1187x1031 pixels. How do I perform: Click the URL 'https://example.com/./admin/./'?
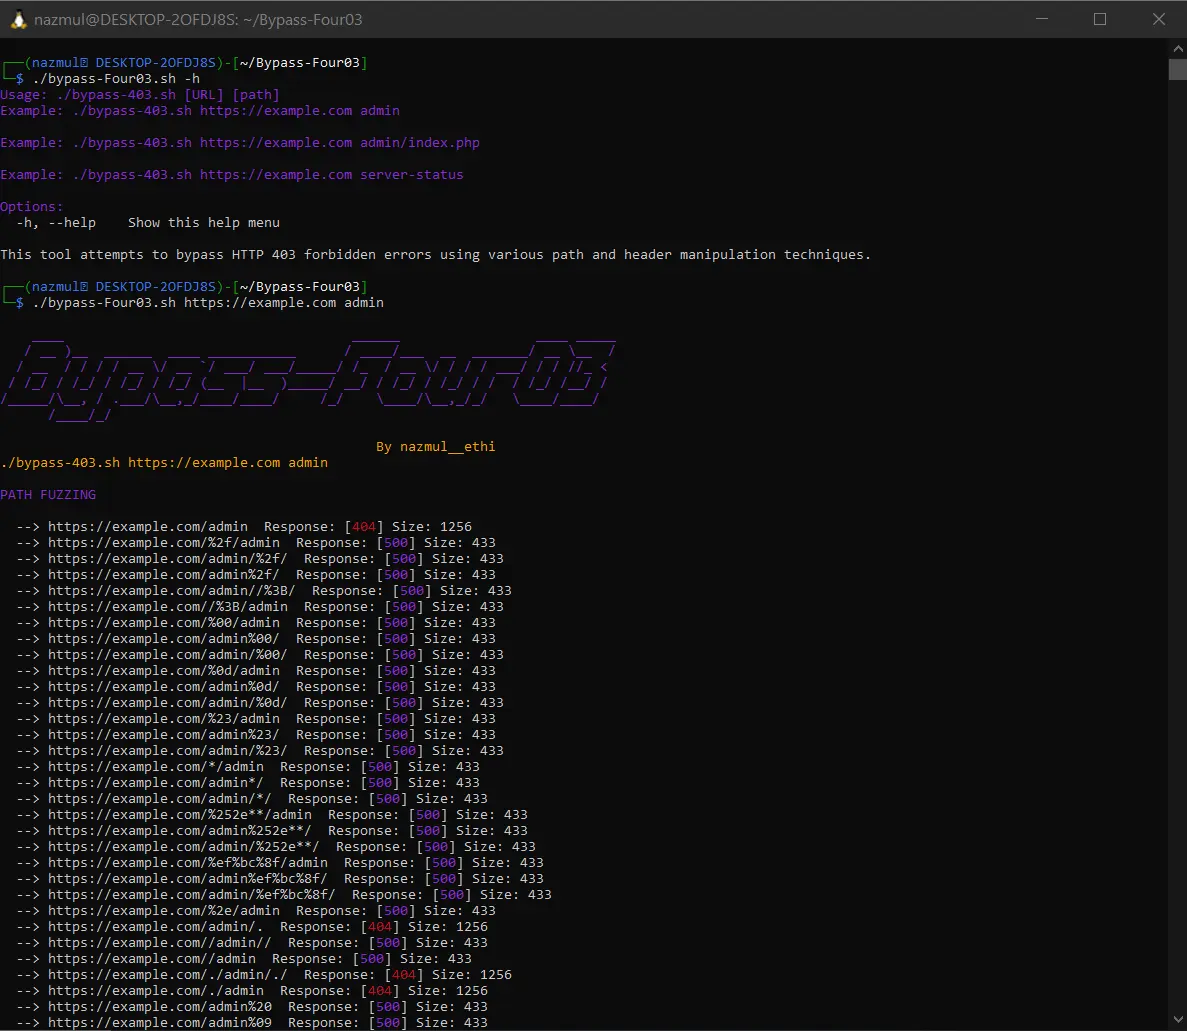point(167,975)
